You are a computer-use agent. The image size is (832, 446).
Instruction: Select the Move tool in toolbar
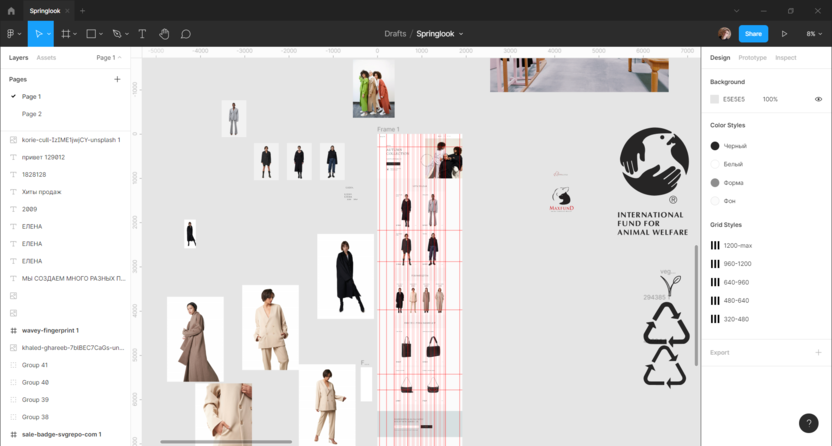coord(38,34)
